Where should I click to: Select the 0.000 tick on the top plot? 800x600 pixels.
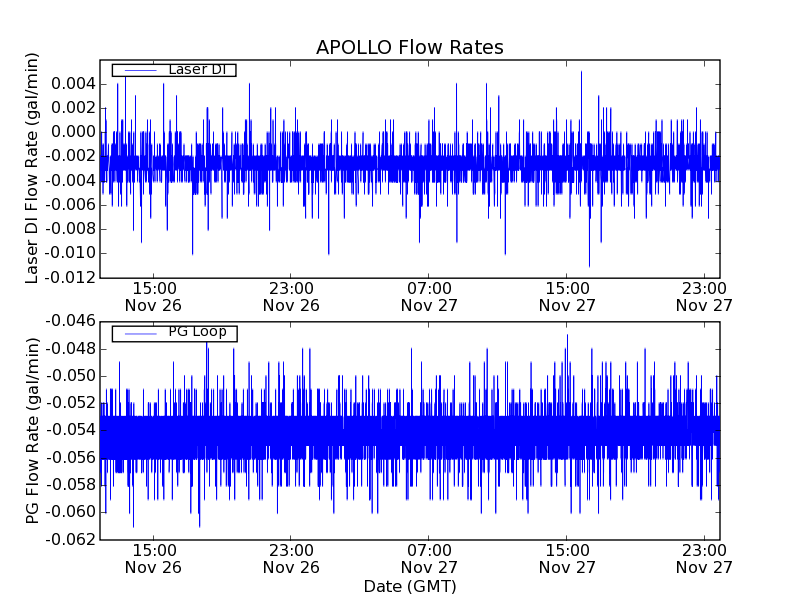point(73,132)
